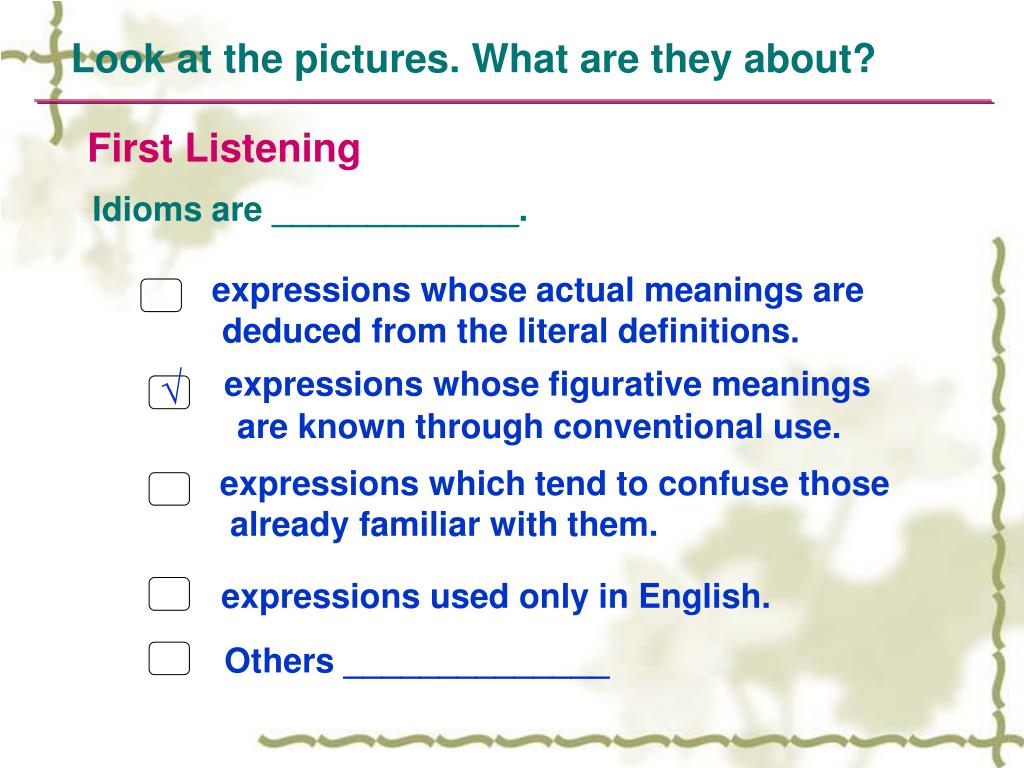Click the slide title about pictures
The image size is (1024, 768).
click(473, 58)
